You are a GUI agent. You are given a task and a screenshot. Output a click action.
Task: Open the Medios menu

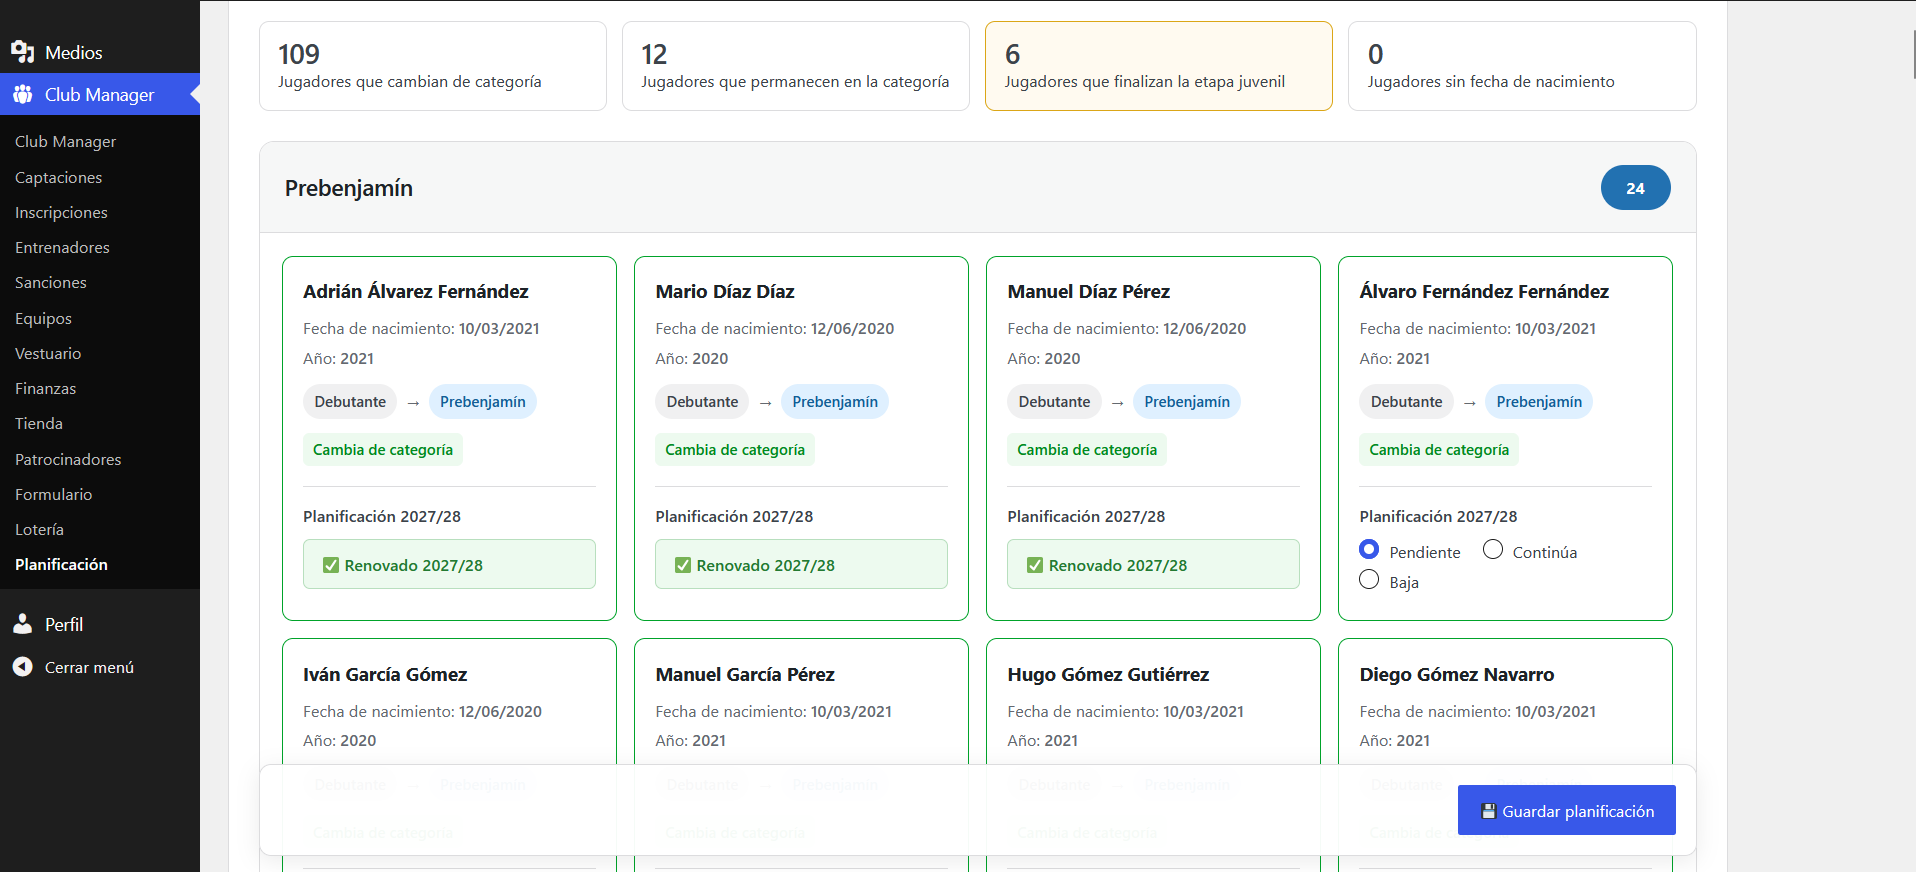tap(100, 52)
